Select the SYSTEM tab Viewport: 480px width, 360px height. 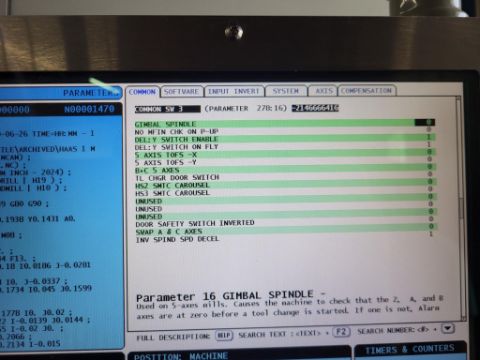[285, 91]
